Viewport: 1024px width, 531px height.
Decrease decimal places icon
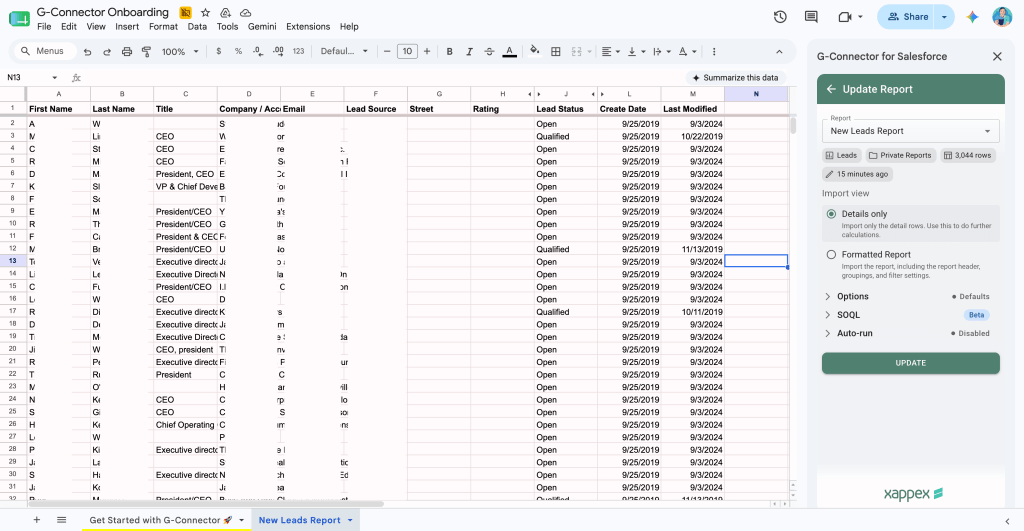[258, 52]
